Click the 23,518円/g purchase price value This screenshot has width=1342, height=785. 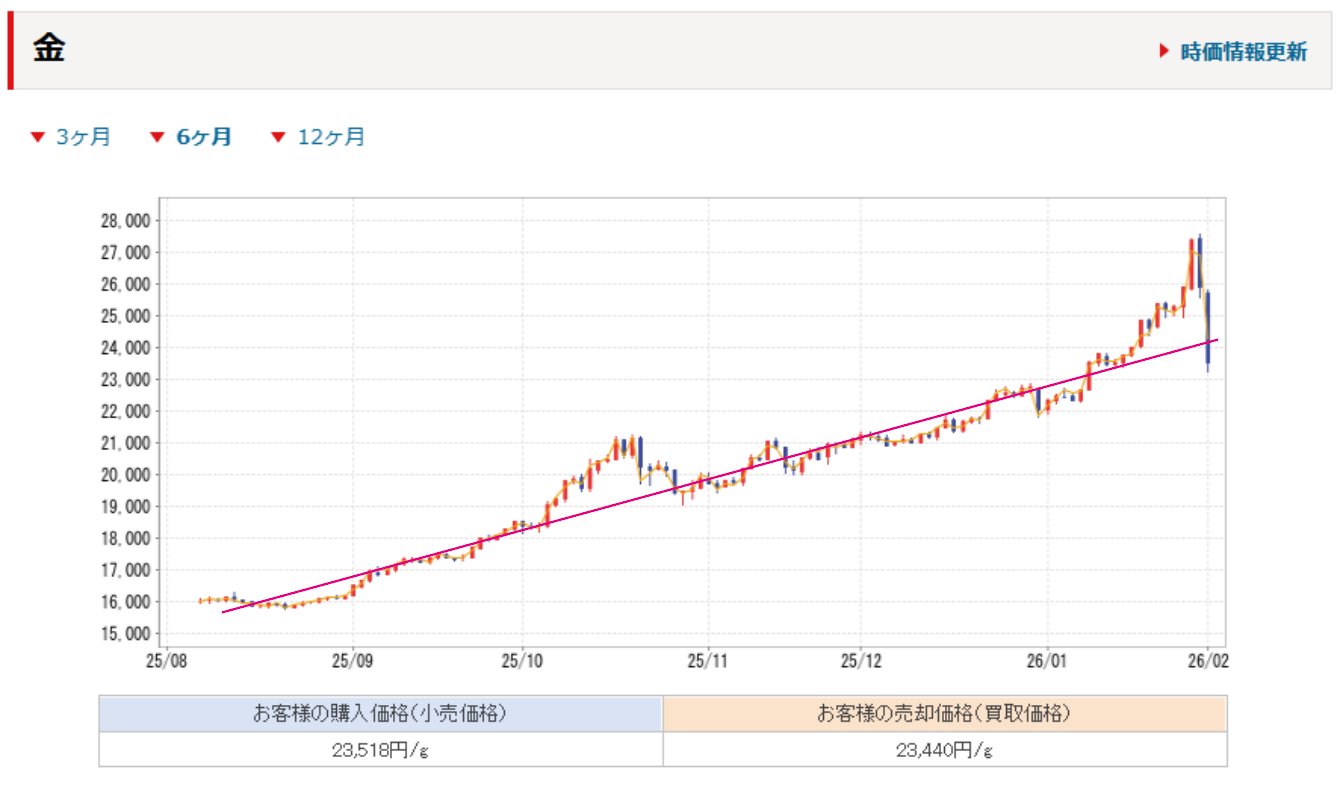tap(380, 750)
